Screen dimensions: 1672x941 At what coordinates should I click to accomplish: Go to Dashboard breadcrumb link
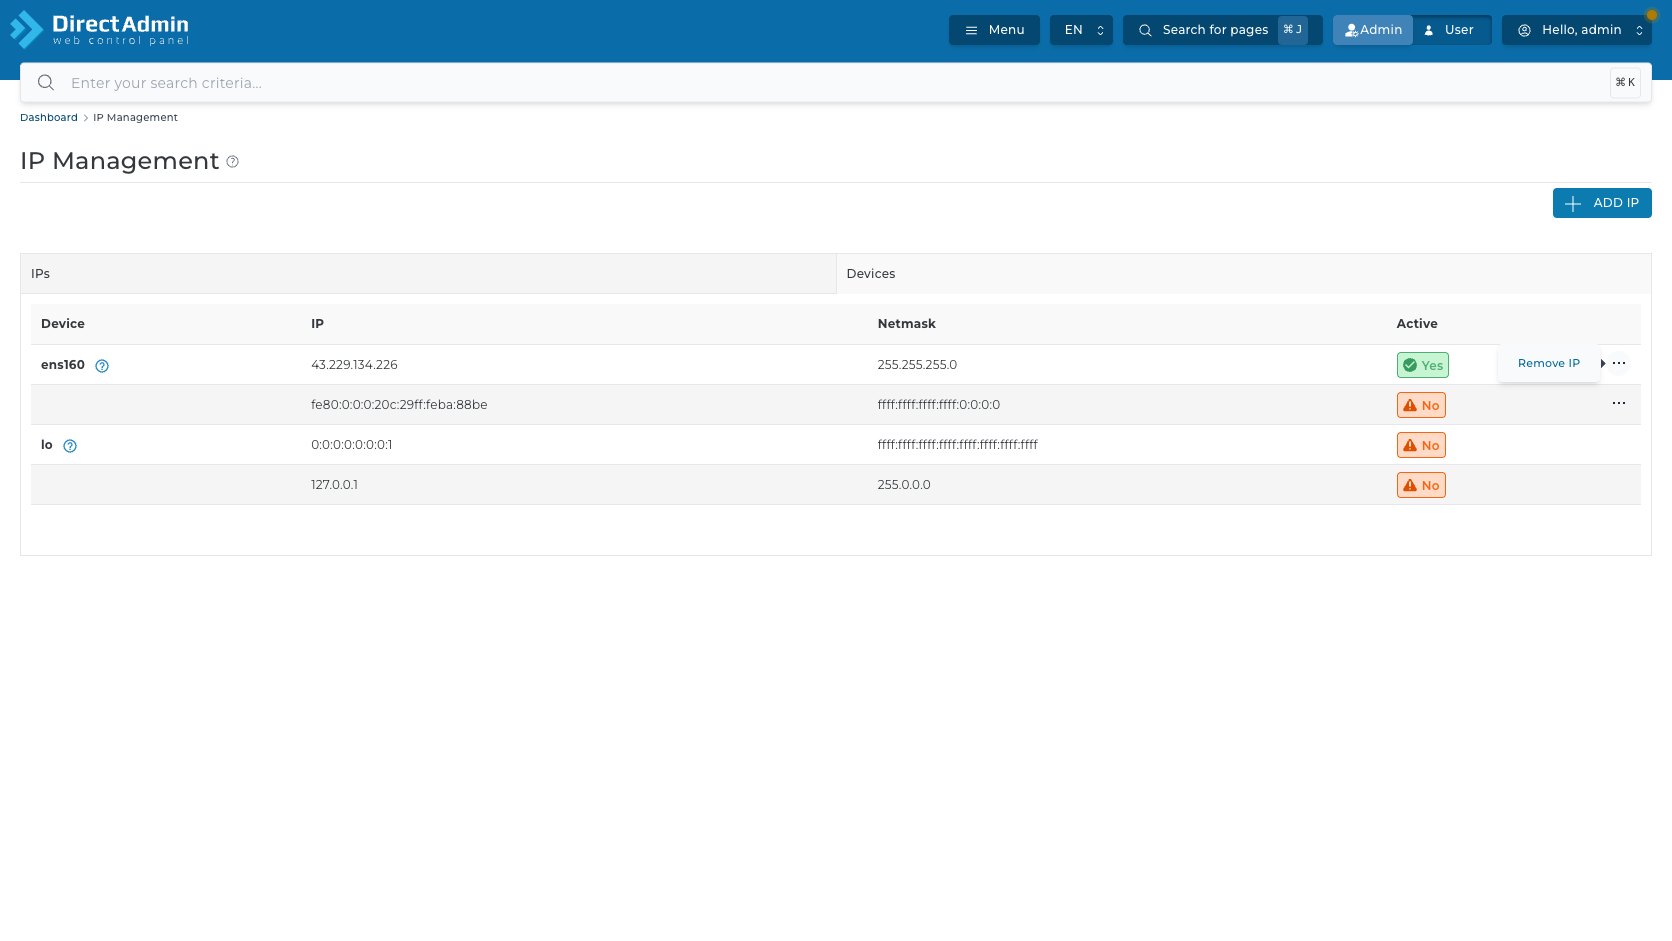49,118
